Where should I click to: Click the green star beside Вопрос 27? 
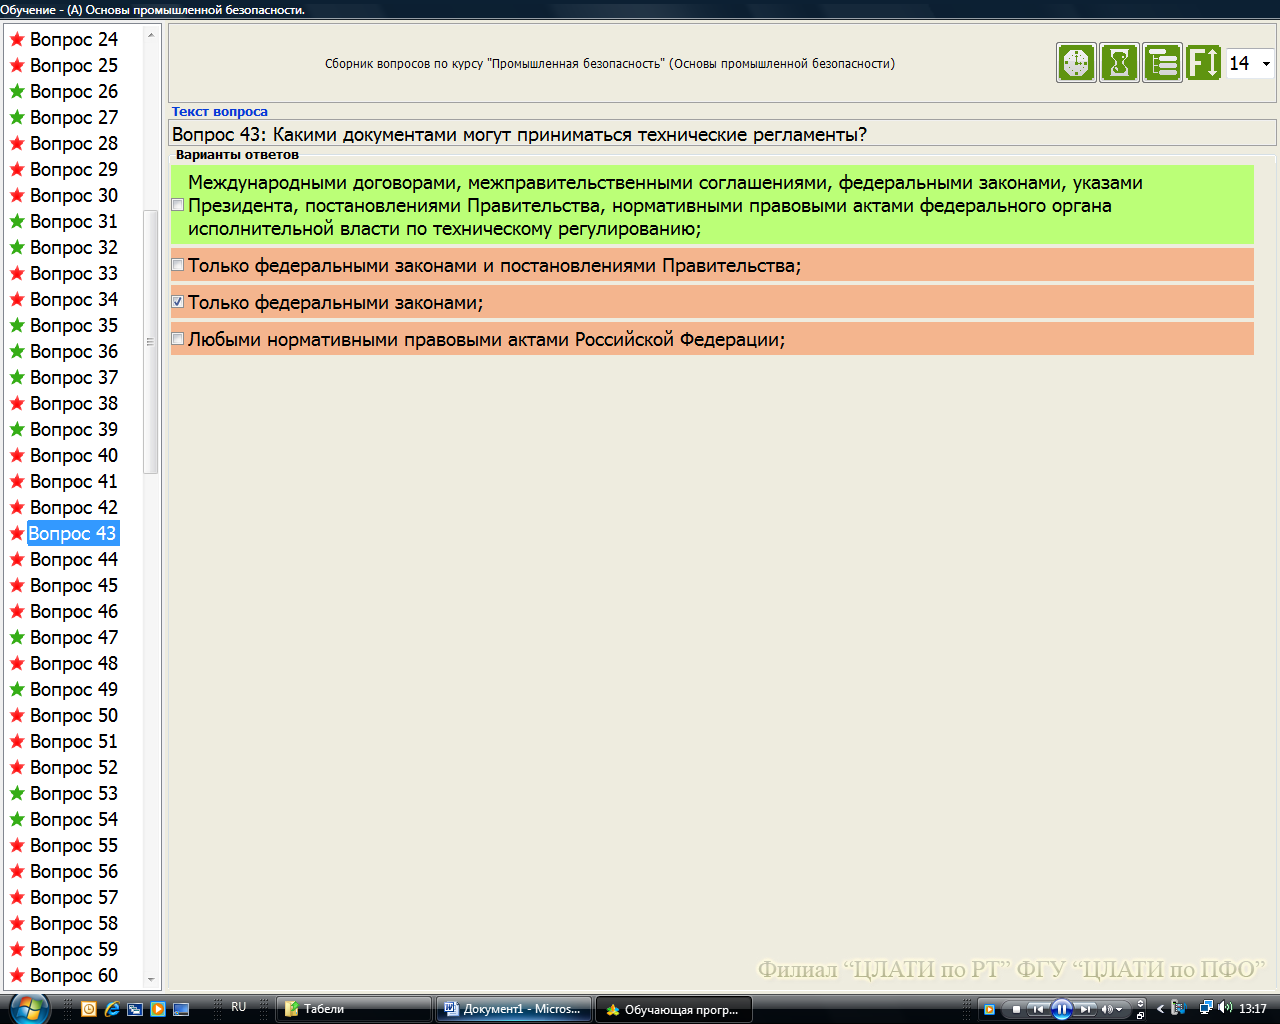(x=17, y=117)
